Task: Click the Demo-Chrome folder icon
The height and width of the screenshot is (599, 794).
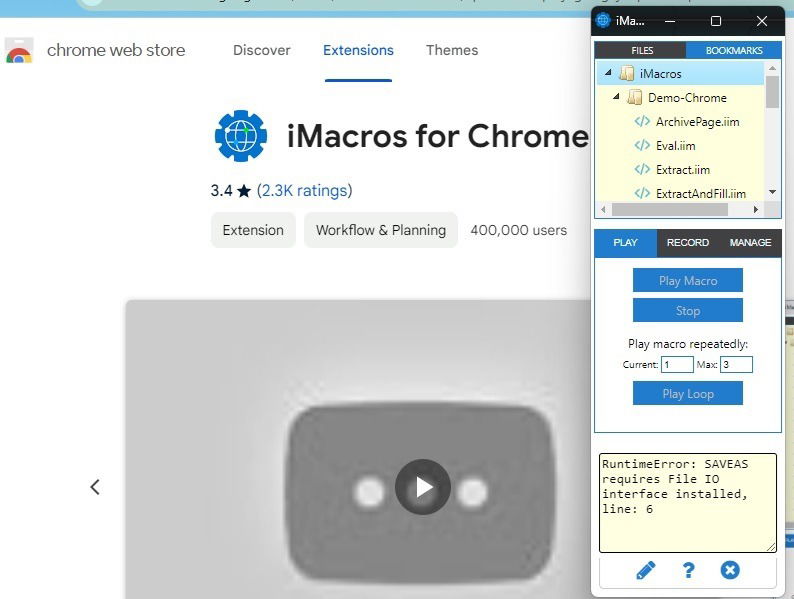Action: pos(634,97)
